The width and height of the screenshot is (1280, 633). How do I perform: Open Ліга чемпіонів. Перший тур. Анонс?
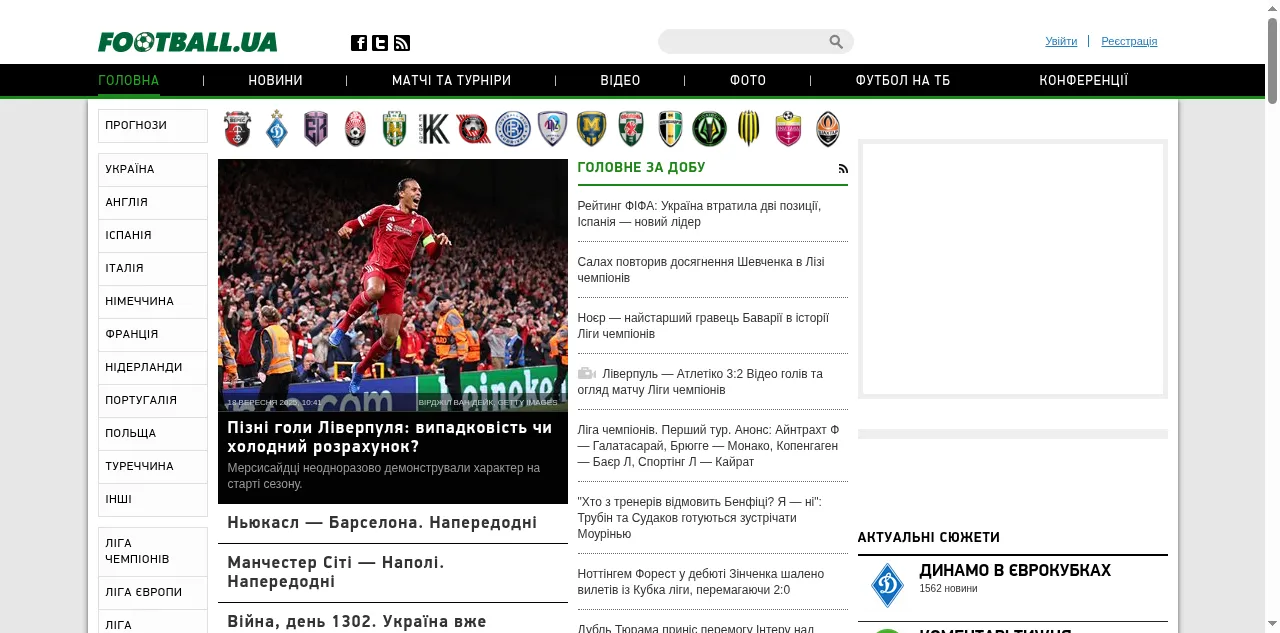coord(708,446)
